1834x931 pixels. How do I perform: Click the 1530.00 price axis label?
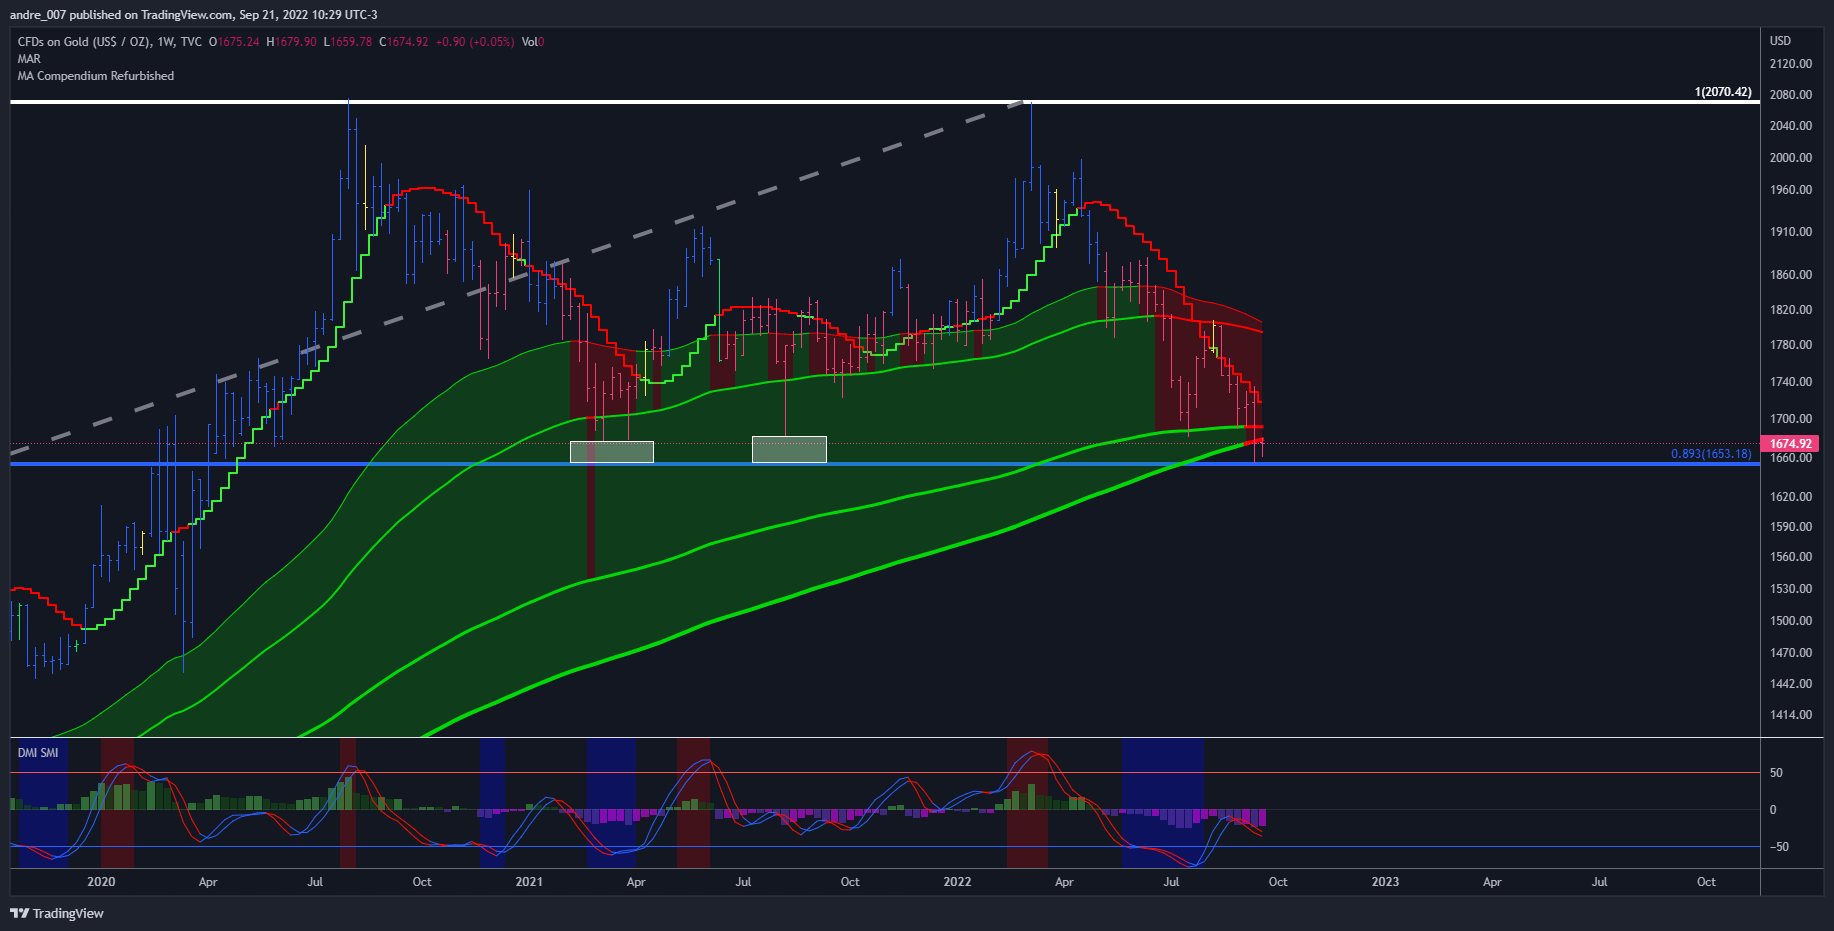(1790, 589)
